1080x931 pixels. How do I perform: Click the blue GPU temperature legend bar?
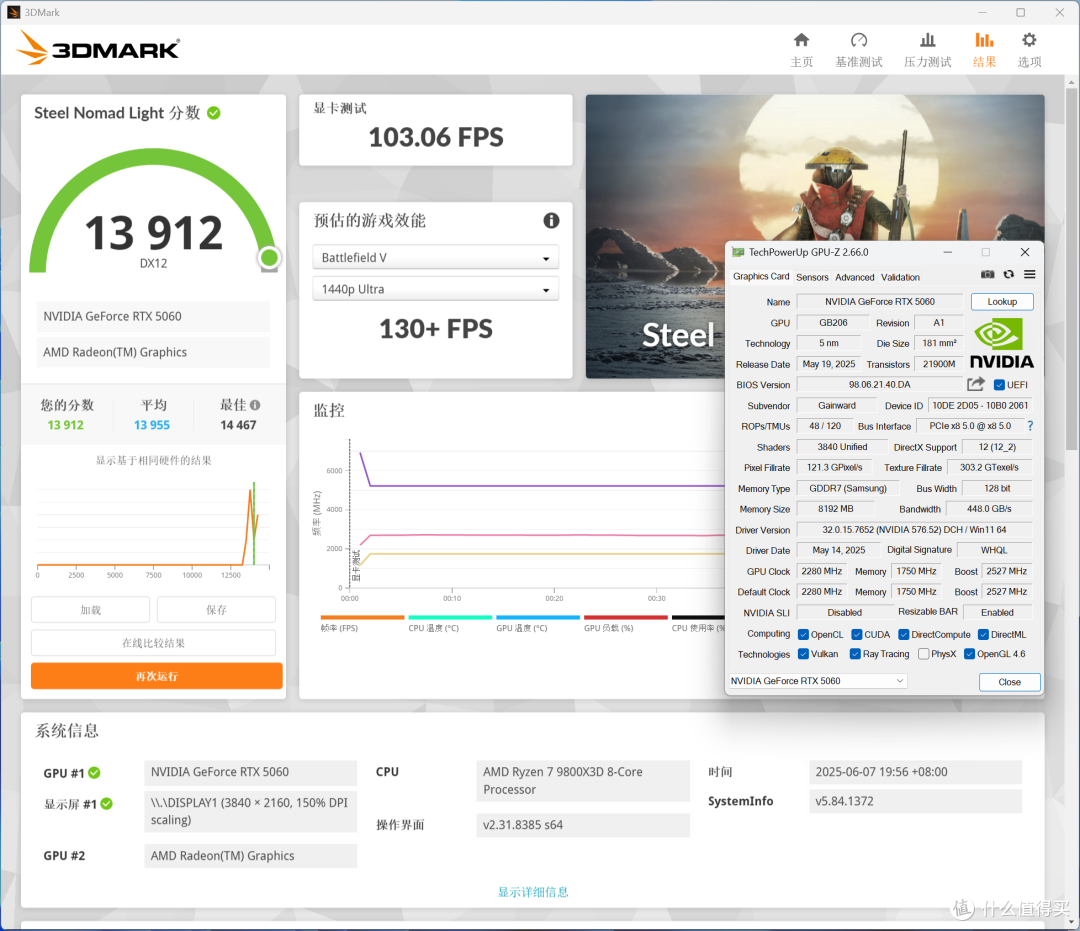pos(538,617)
